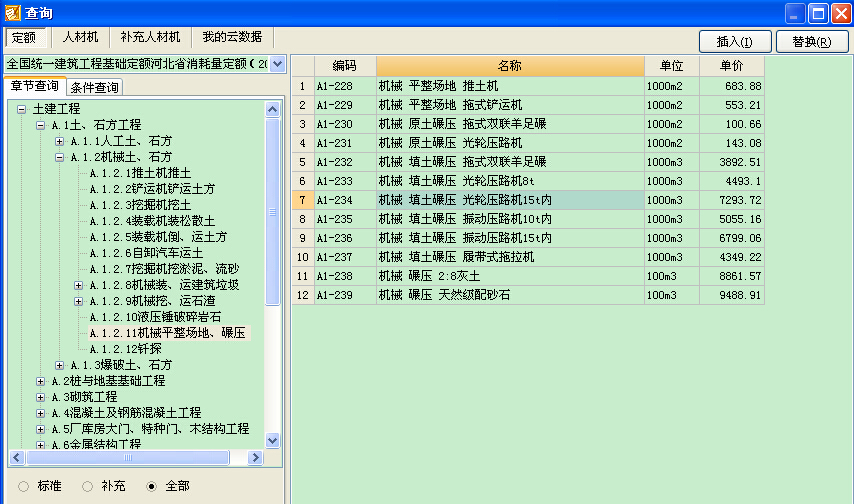Expand the A.2桩与地基基础工程 node

pyautogui.click(x=40, y=381)
